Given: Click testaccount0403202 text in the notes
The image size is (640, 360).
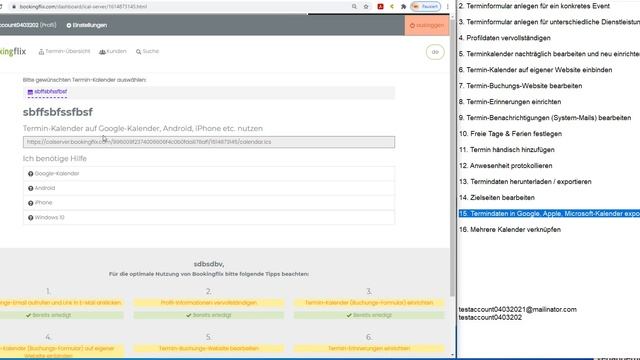Looking at the screenshot, I should (x=490, y=317).
